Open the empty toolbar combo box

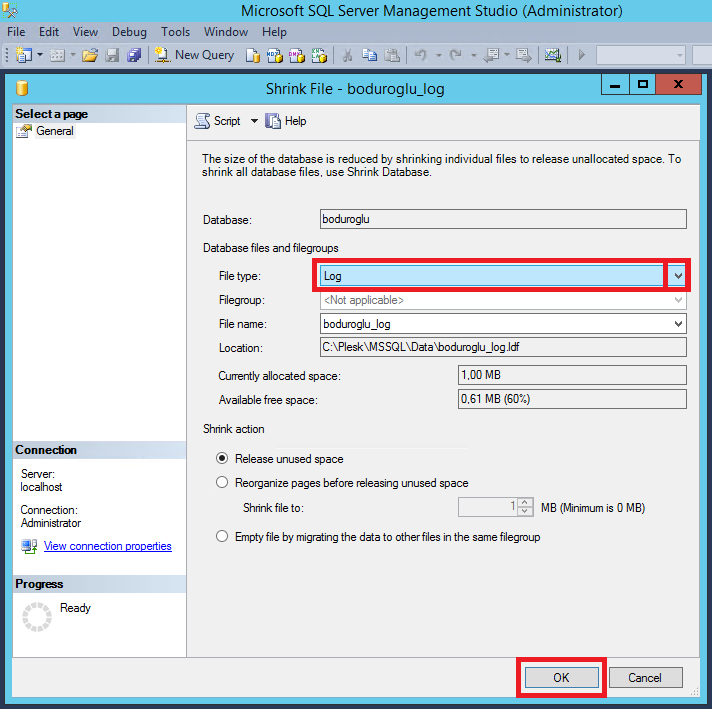point(640,55)
